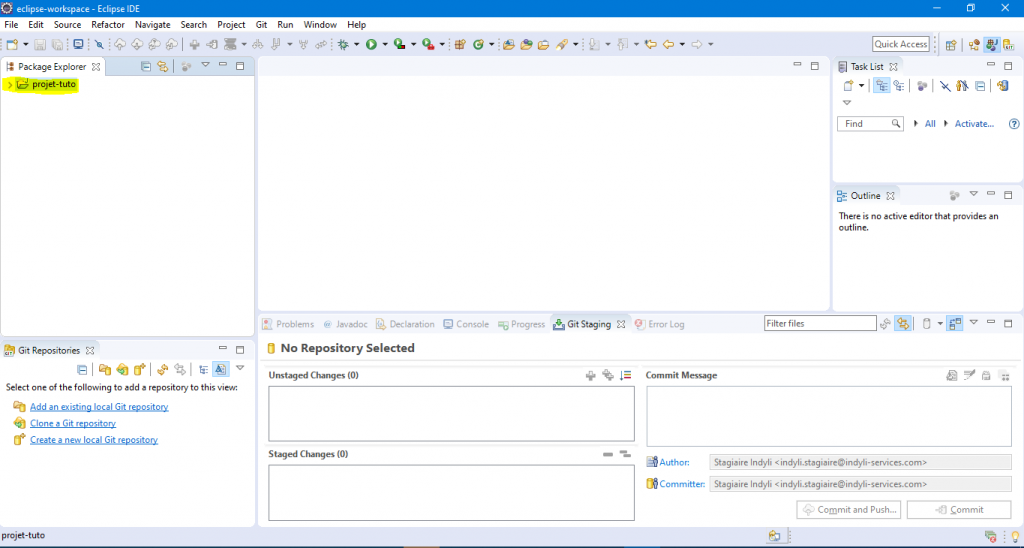The image size is (1024, 548).
Task: Open Task List View Menu triangle
Action: tap(847, 103)
